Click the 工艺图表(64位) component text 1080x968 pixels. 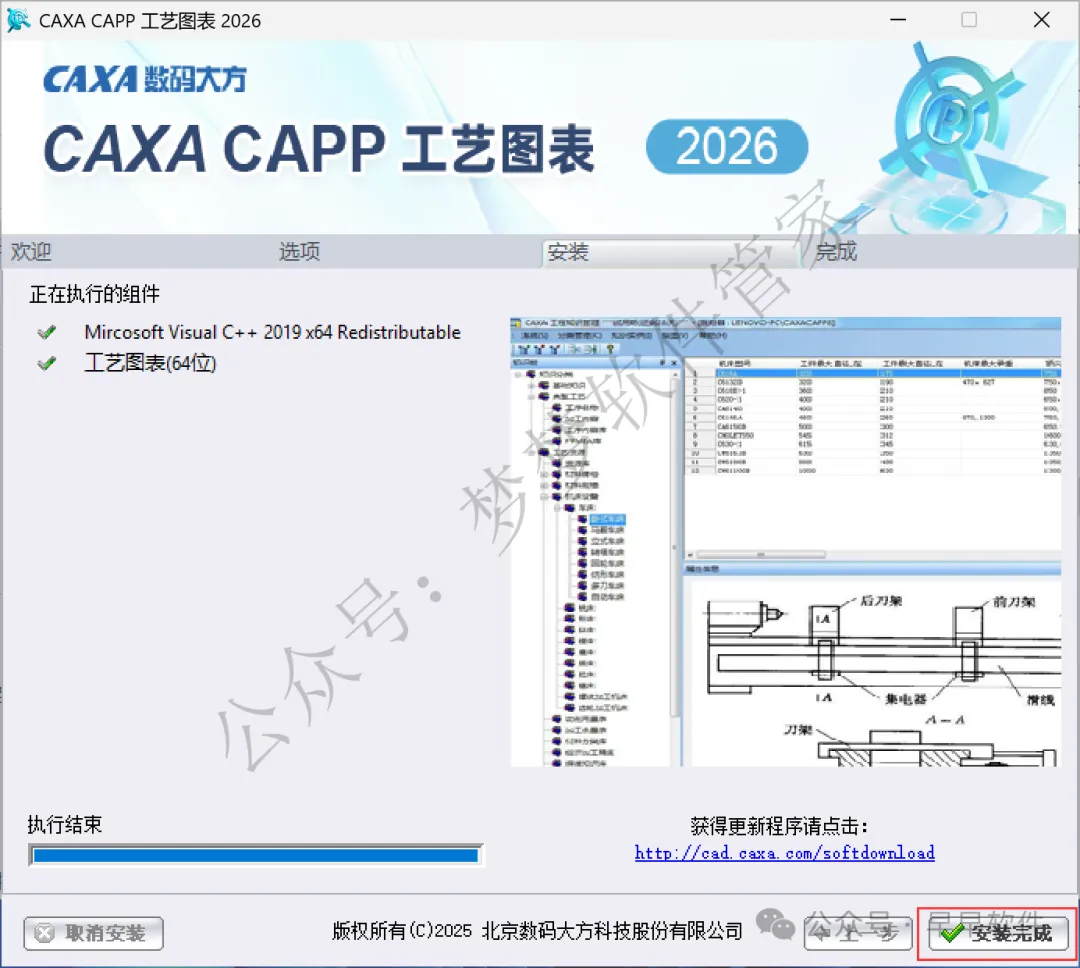point(150,362)
